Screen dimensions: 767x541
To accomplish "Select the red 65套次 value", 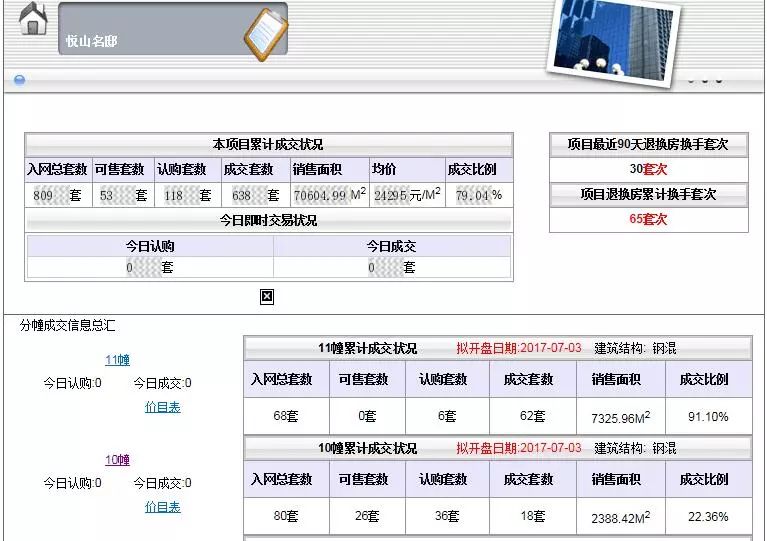I will click(648, 219).
